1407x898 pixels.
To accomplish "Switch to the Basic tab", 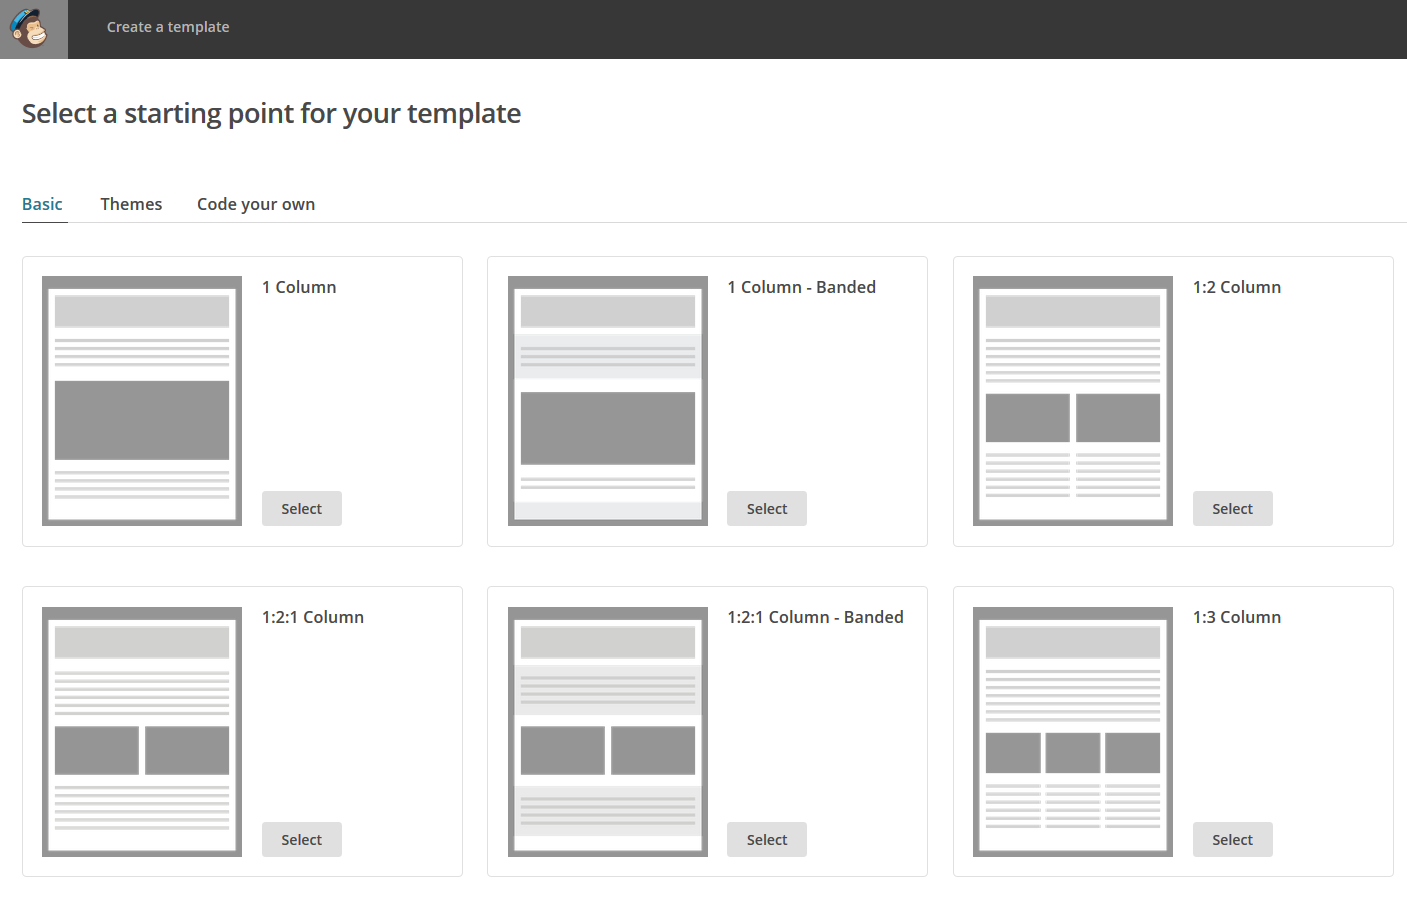I will 43,204.
